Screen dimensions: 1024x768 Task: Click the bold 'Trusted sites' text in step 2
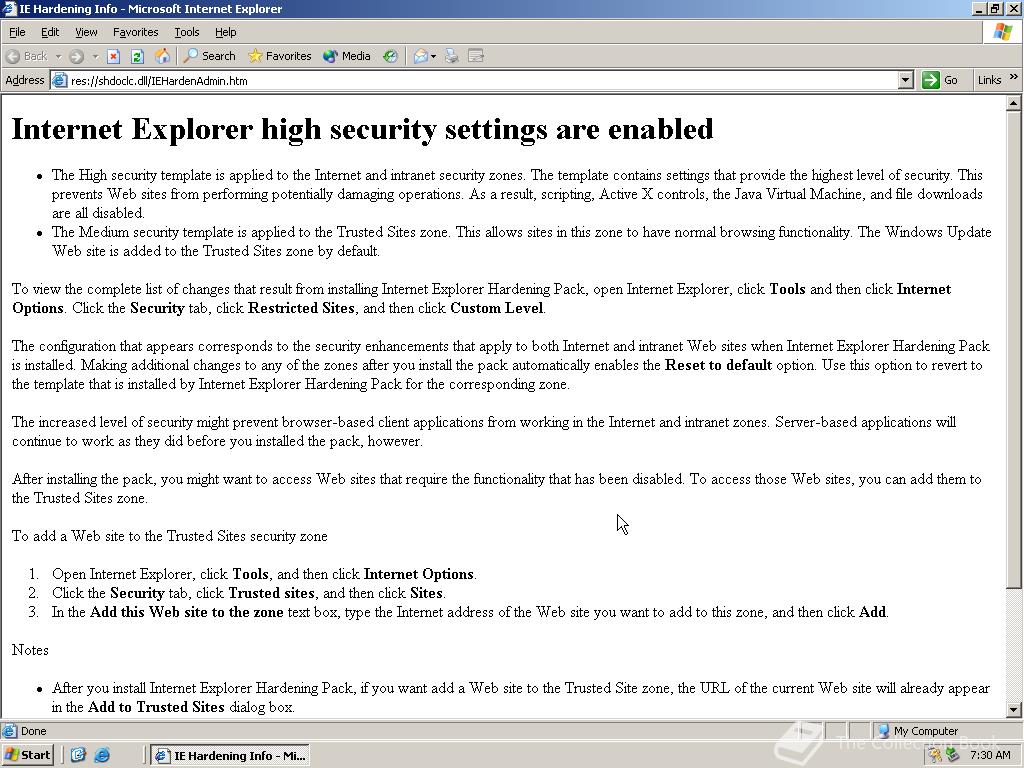tap(271, 593)
